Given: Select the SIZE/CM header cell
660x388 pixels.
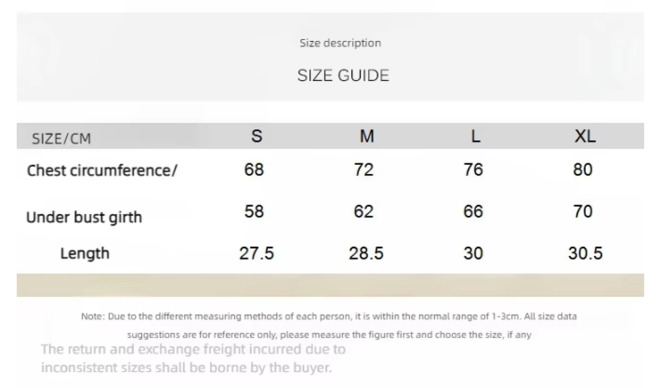Looking at the screenshot, I should 61,138.
